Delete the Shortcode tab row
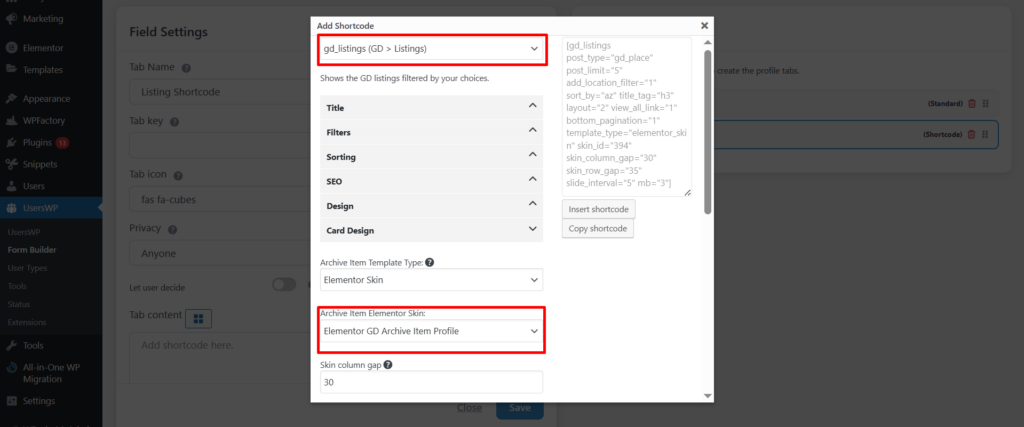Image resolution: width=1024 pixels, height=427 pixels. pyautogui.click(x=971, y=134)
